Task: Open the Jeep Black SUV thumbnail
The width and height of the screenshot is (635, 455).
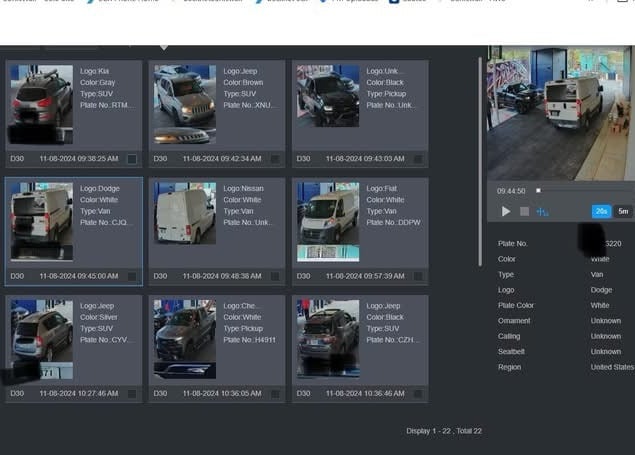Action: click(328, 339)
